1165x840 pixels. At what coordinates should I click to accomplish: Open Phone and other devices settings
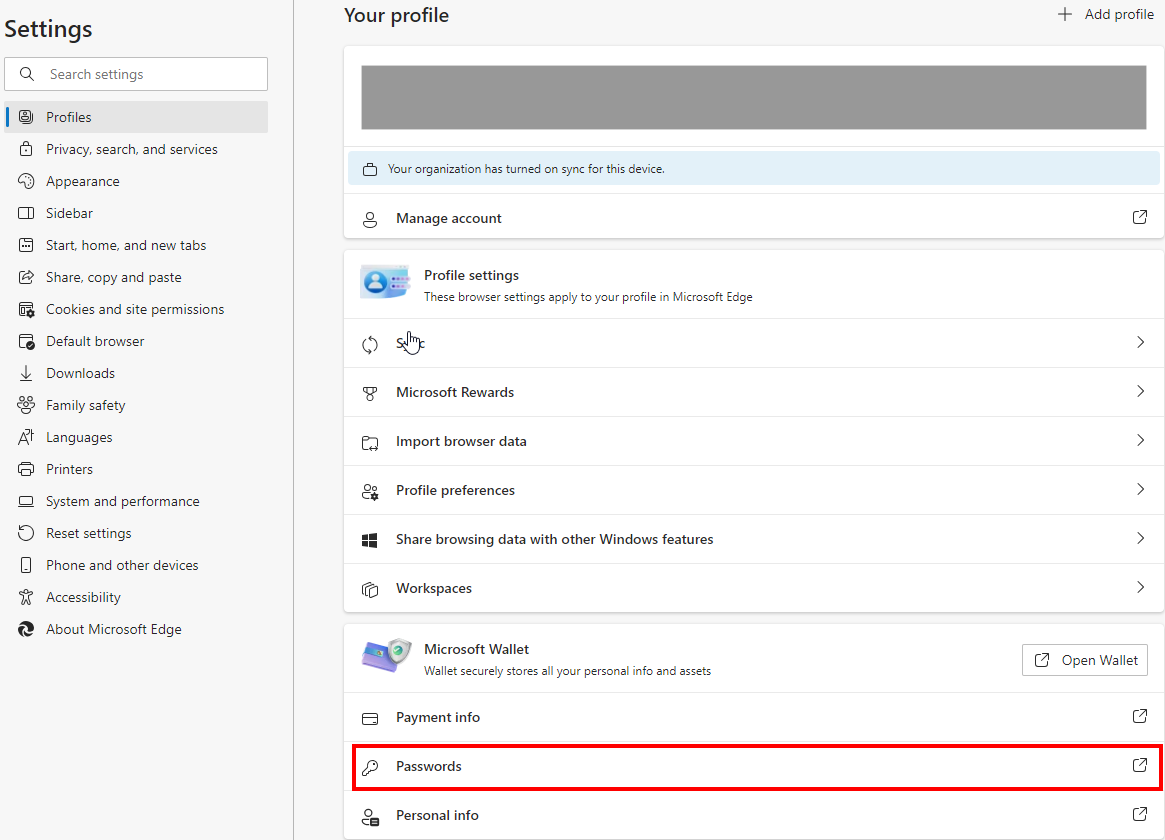(137, 565)
